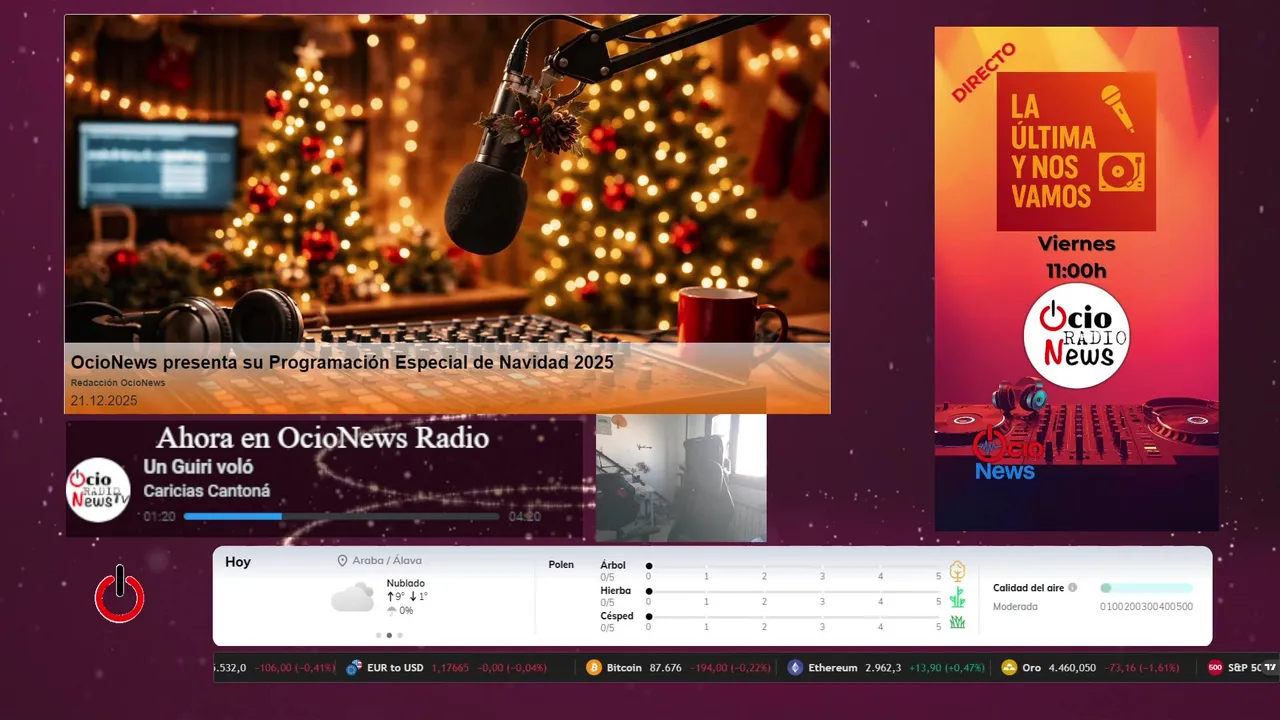Screen dimensions: 1280x720
Task: Click the Césped pollen level slider
Action: [x=794, y=616]
